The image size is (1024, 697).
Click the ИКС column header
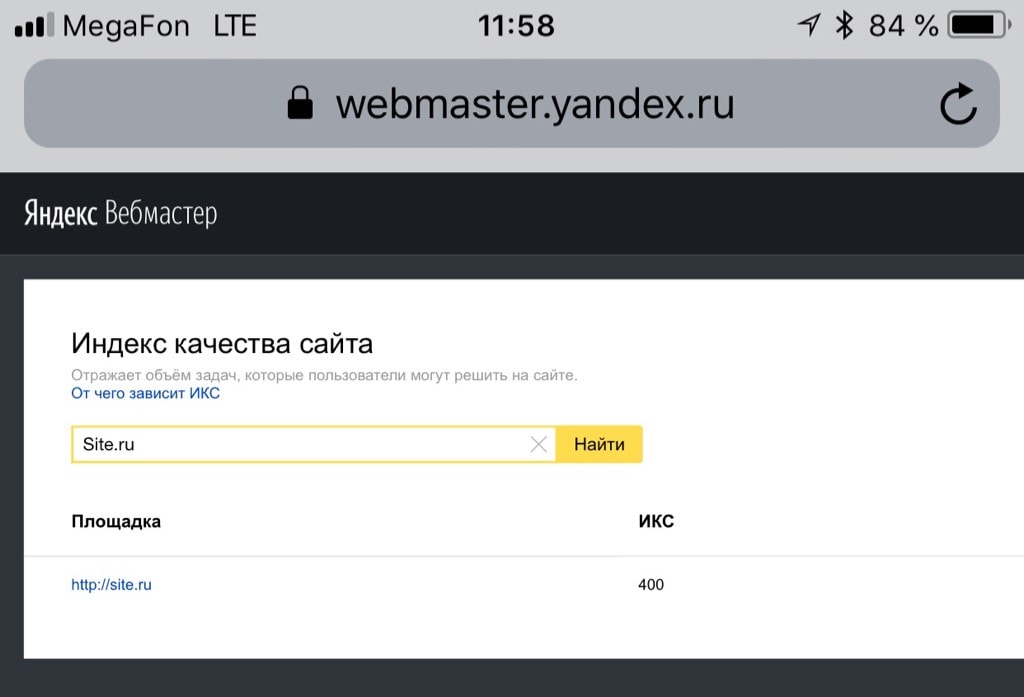pos(655,521)
